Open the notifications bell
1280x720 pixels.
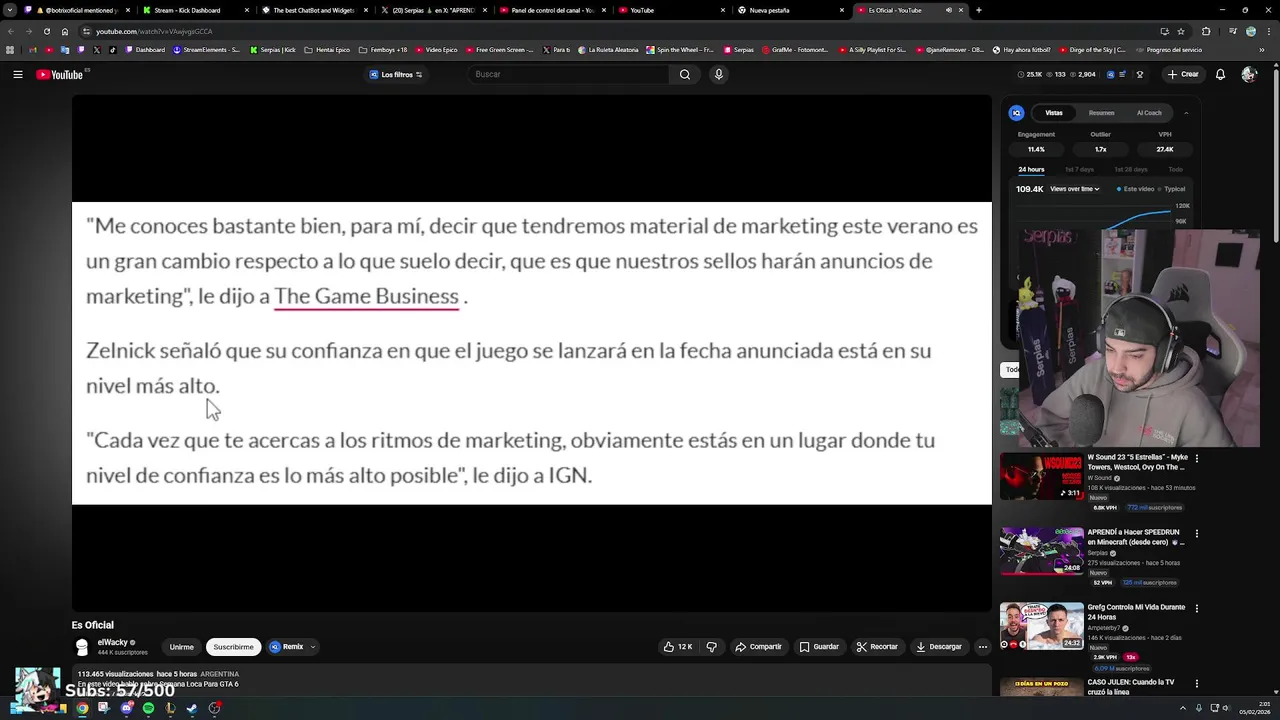(x=1220, y=74)
